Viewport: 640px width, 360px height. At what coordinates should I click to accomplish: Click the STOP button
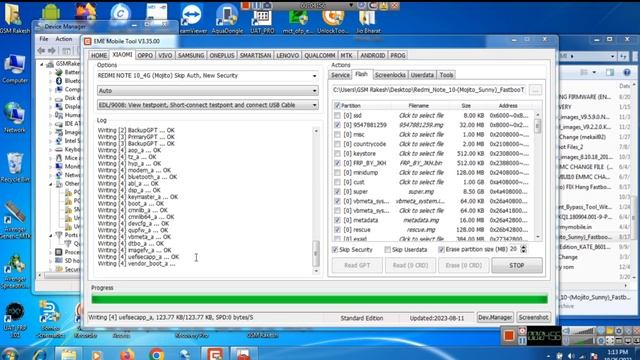tap(517, 265)
